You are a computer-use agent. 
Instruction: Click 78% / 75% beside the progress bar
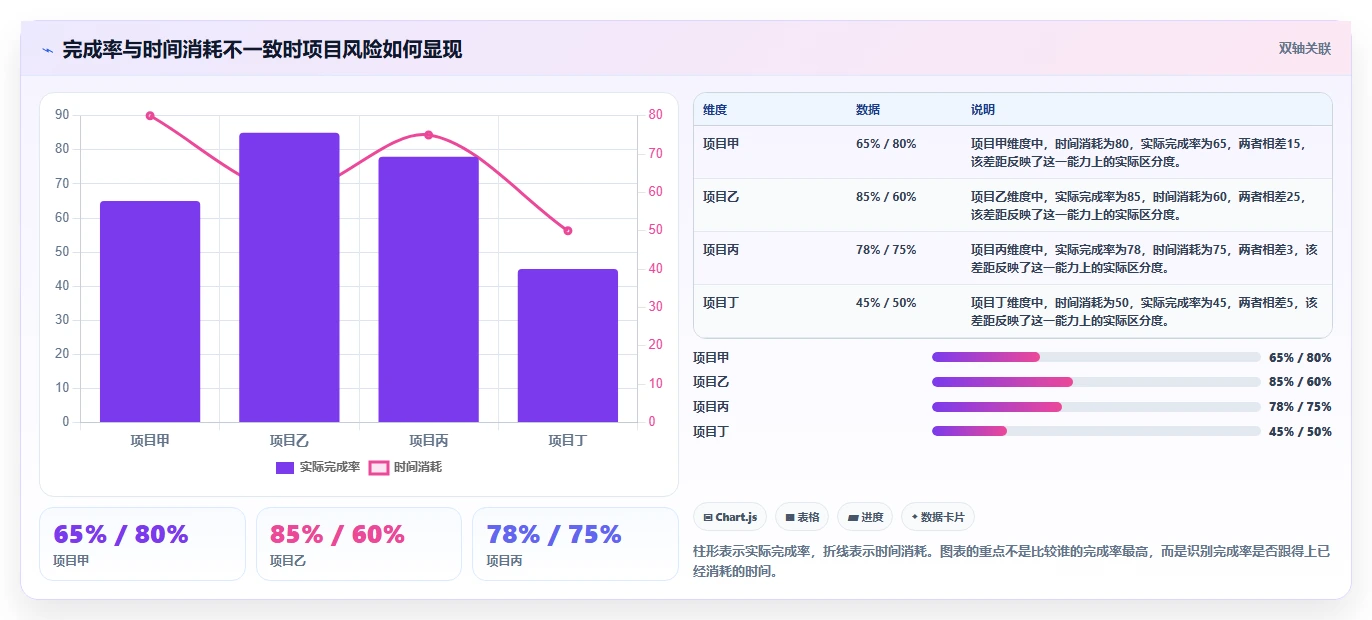coord(1300,407)
